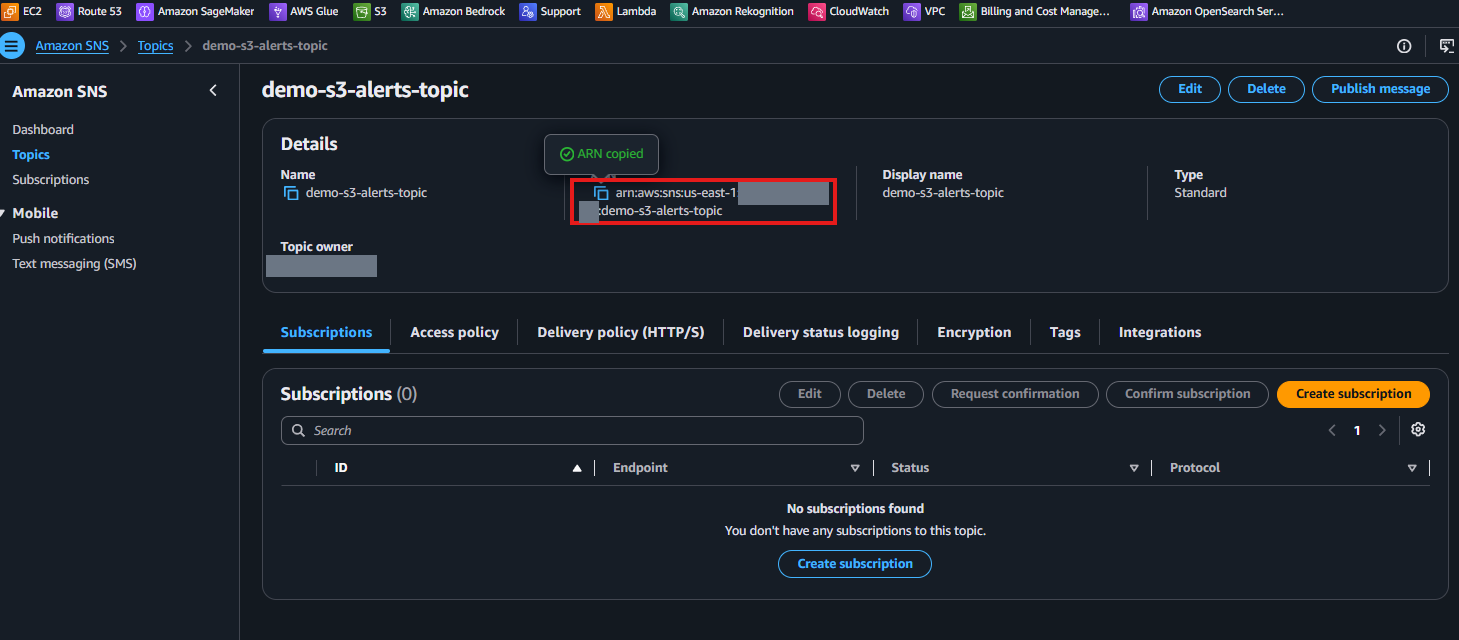Click the ARN text demo-s3-alerts-topic
Image resolution: width=1459 pixels, height=640 pixels.
coord(661,211)
